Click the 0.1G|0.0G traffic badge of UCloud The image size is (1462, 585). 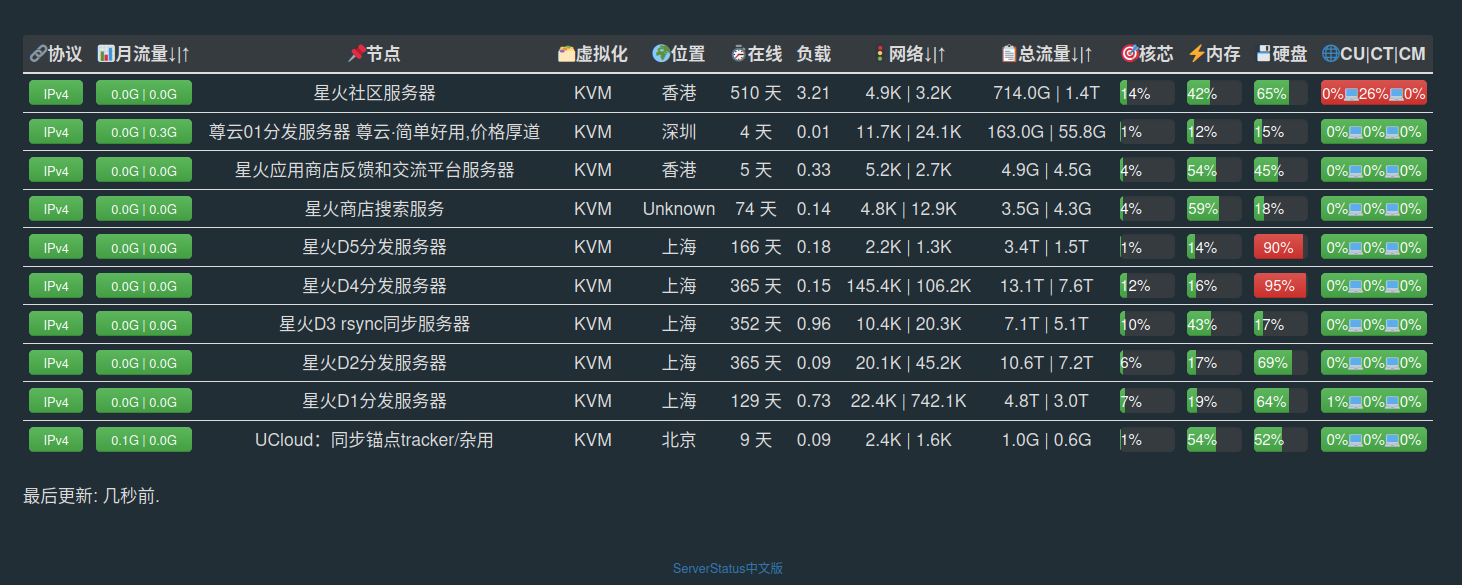tap(143, 439)
